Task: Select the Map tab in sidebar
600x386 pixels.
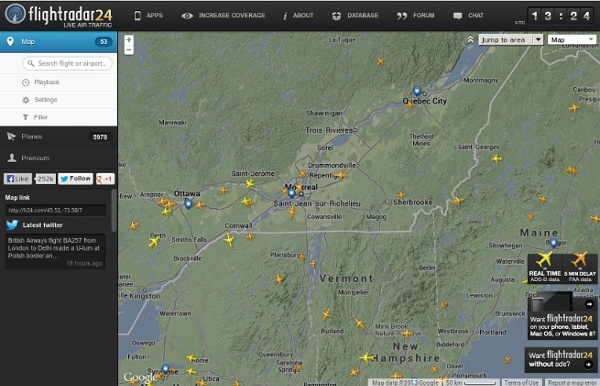Action: (59, 42)
